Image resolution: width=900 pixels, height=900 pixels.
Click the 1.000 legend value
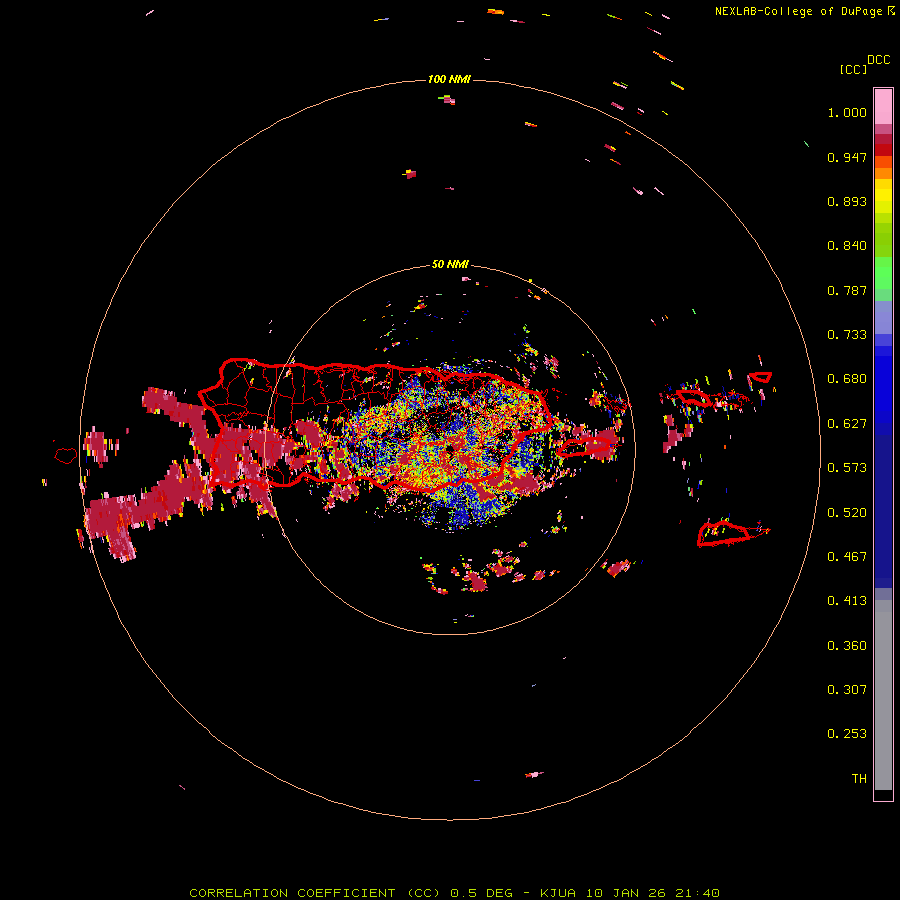tap(847, 112)
